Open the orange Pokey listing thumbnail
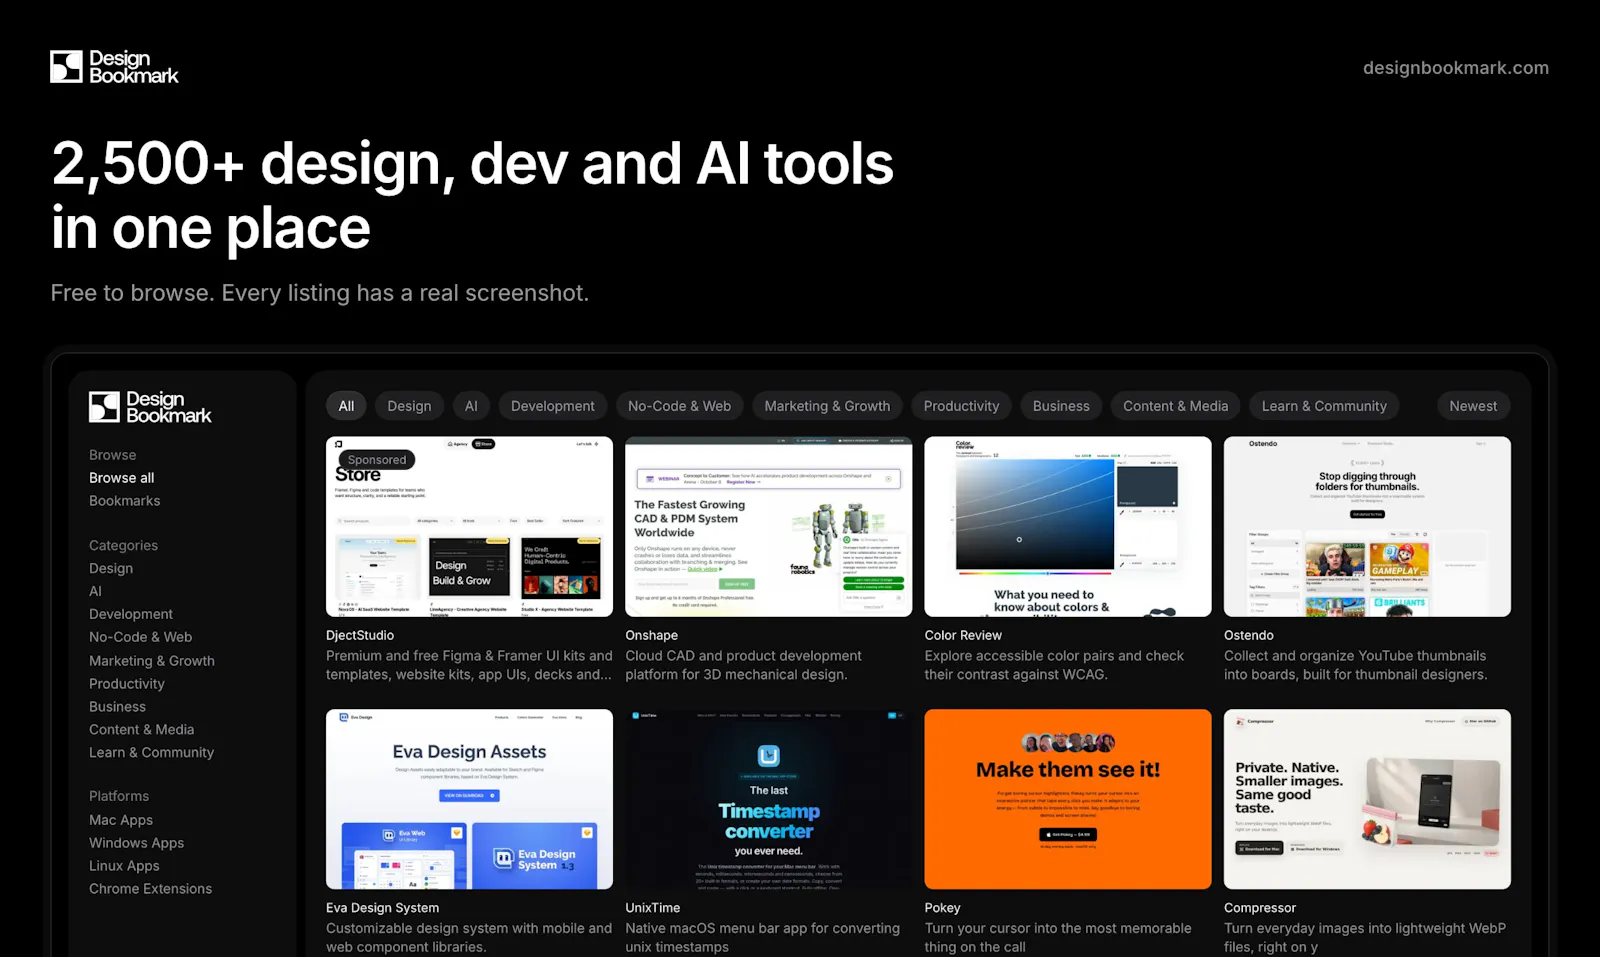This screenshot has height=957, width=1600. pyautogui.click(x=1067, y=799)
